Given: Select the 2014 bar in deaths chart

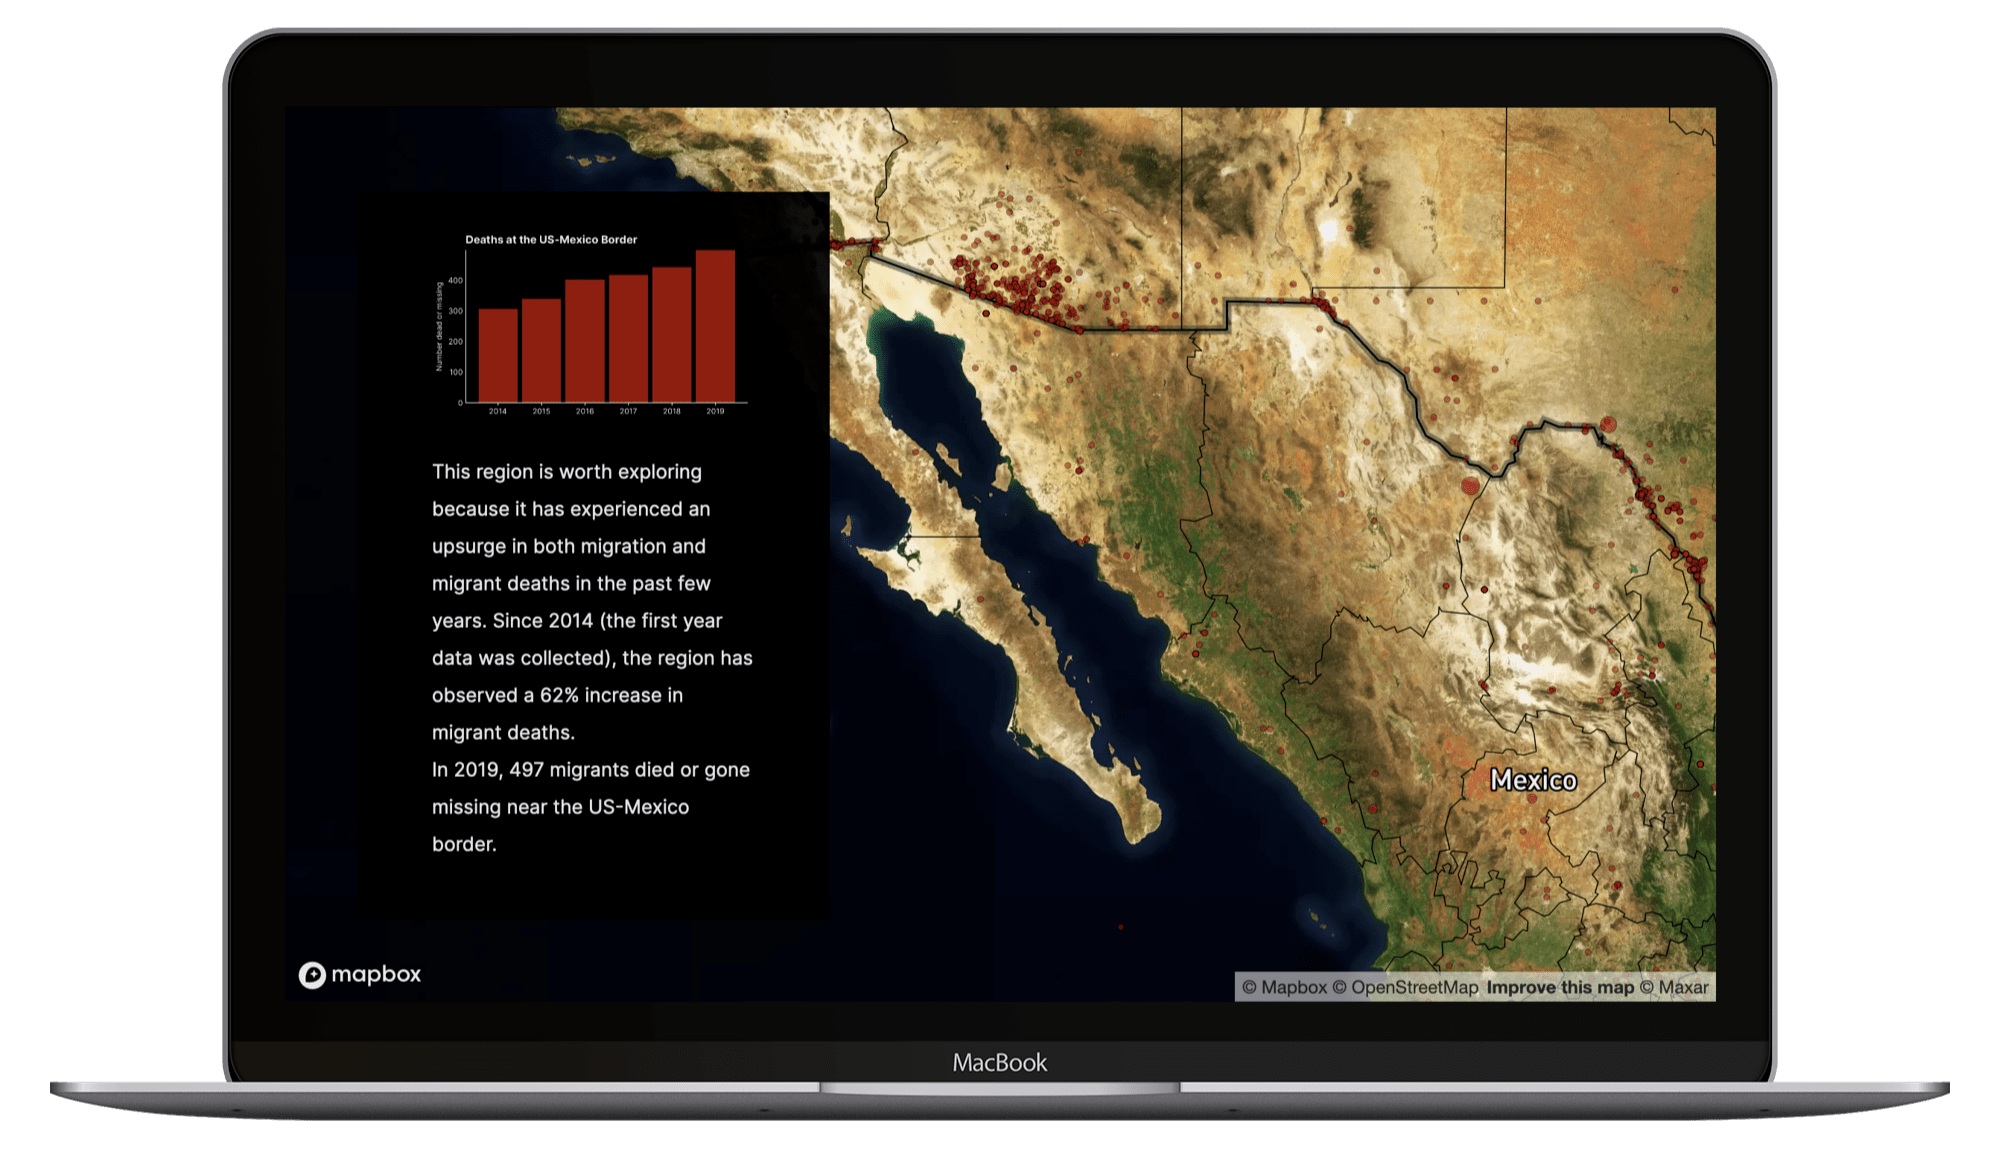Looking at the screenshot, I should click(498, 355).
